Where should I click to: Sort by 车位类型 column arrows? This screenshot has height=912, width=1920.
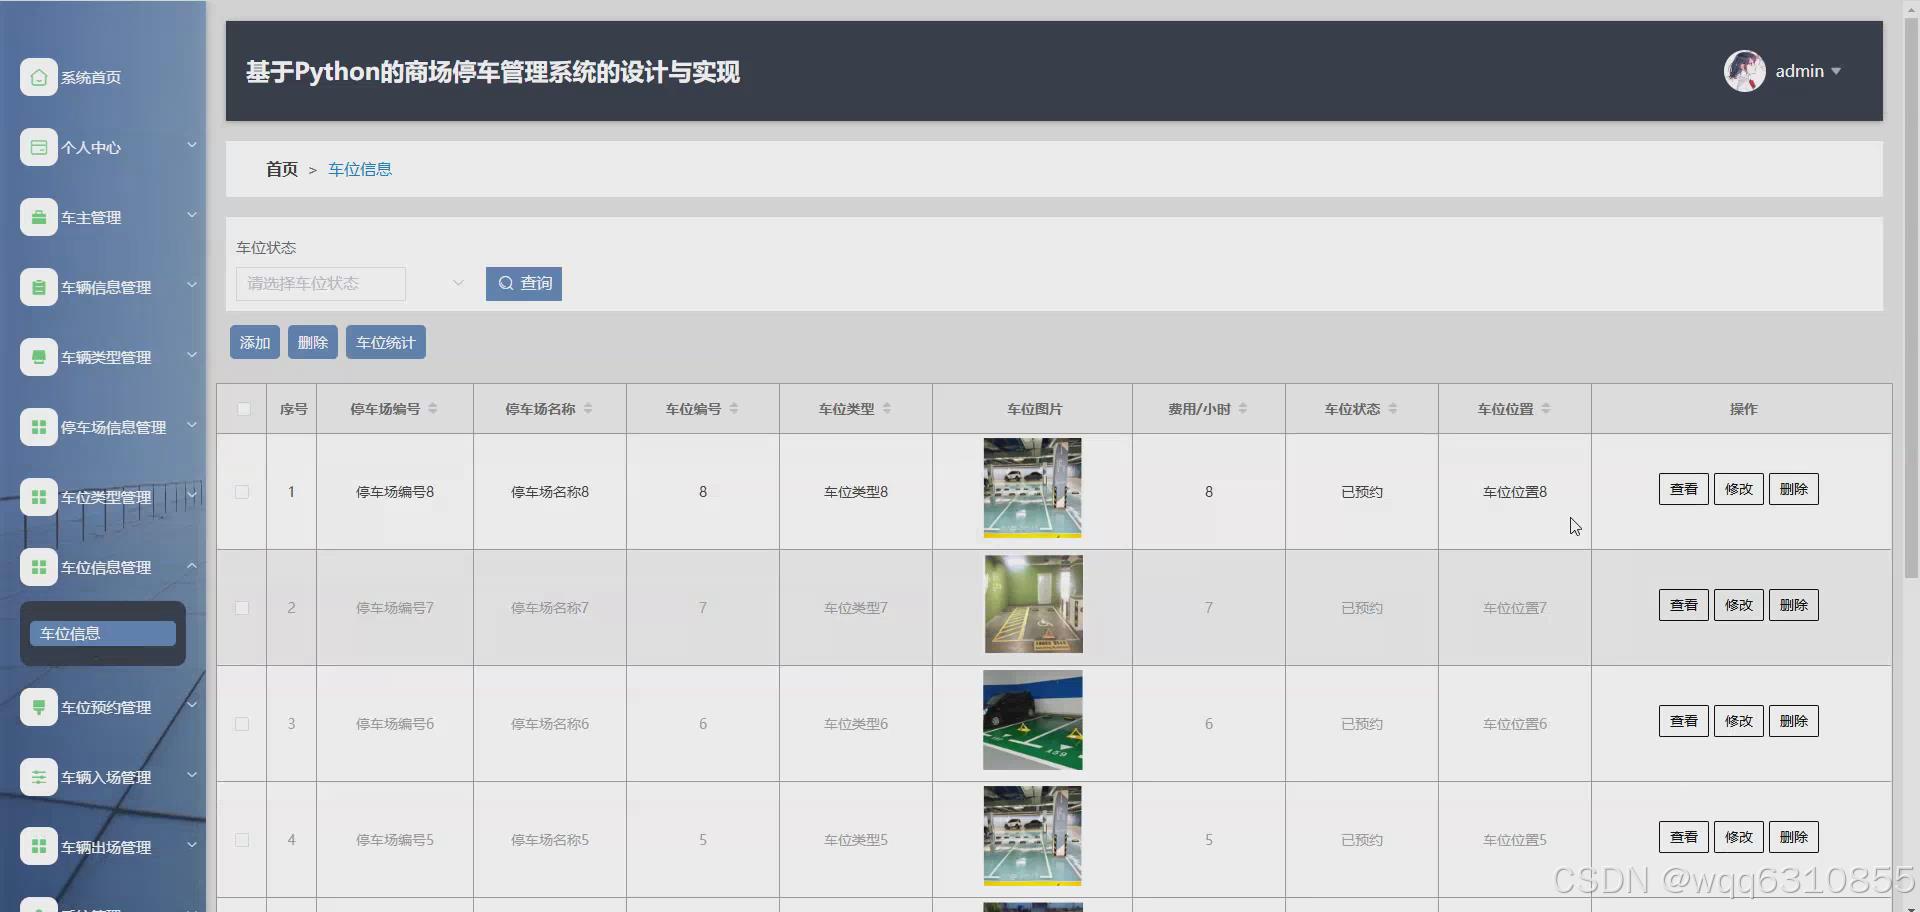point(887,408)
